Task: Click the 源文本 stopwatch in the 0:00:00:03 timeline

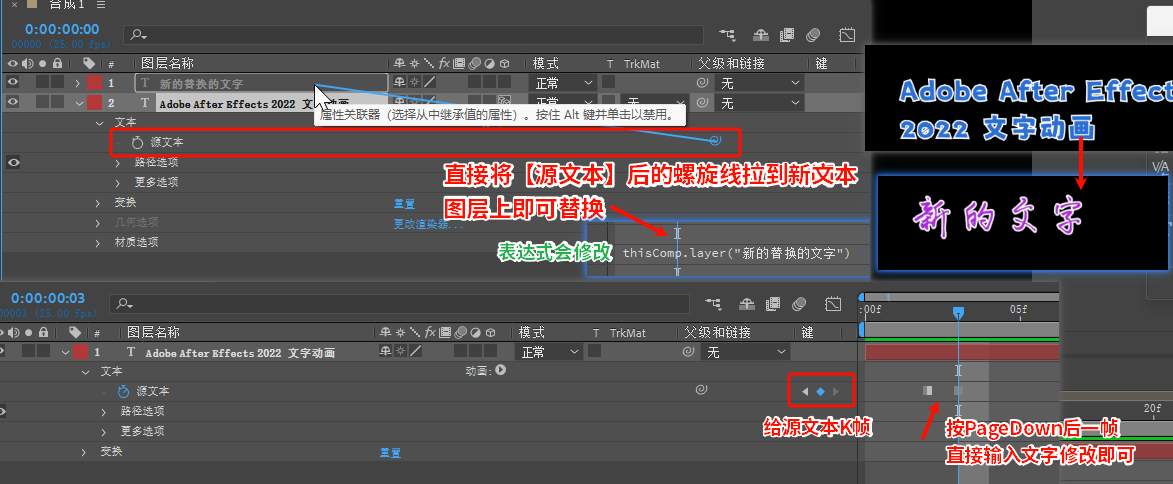Action: click(x=123, y=390)
